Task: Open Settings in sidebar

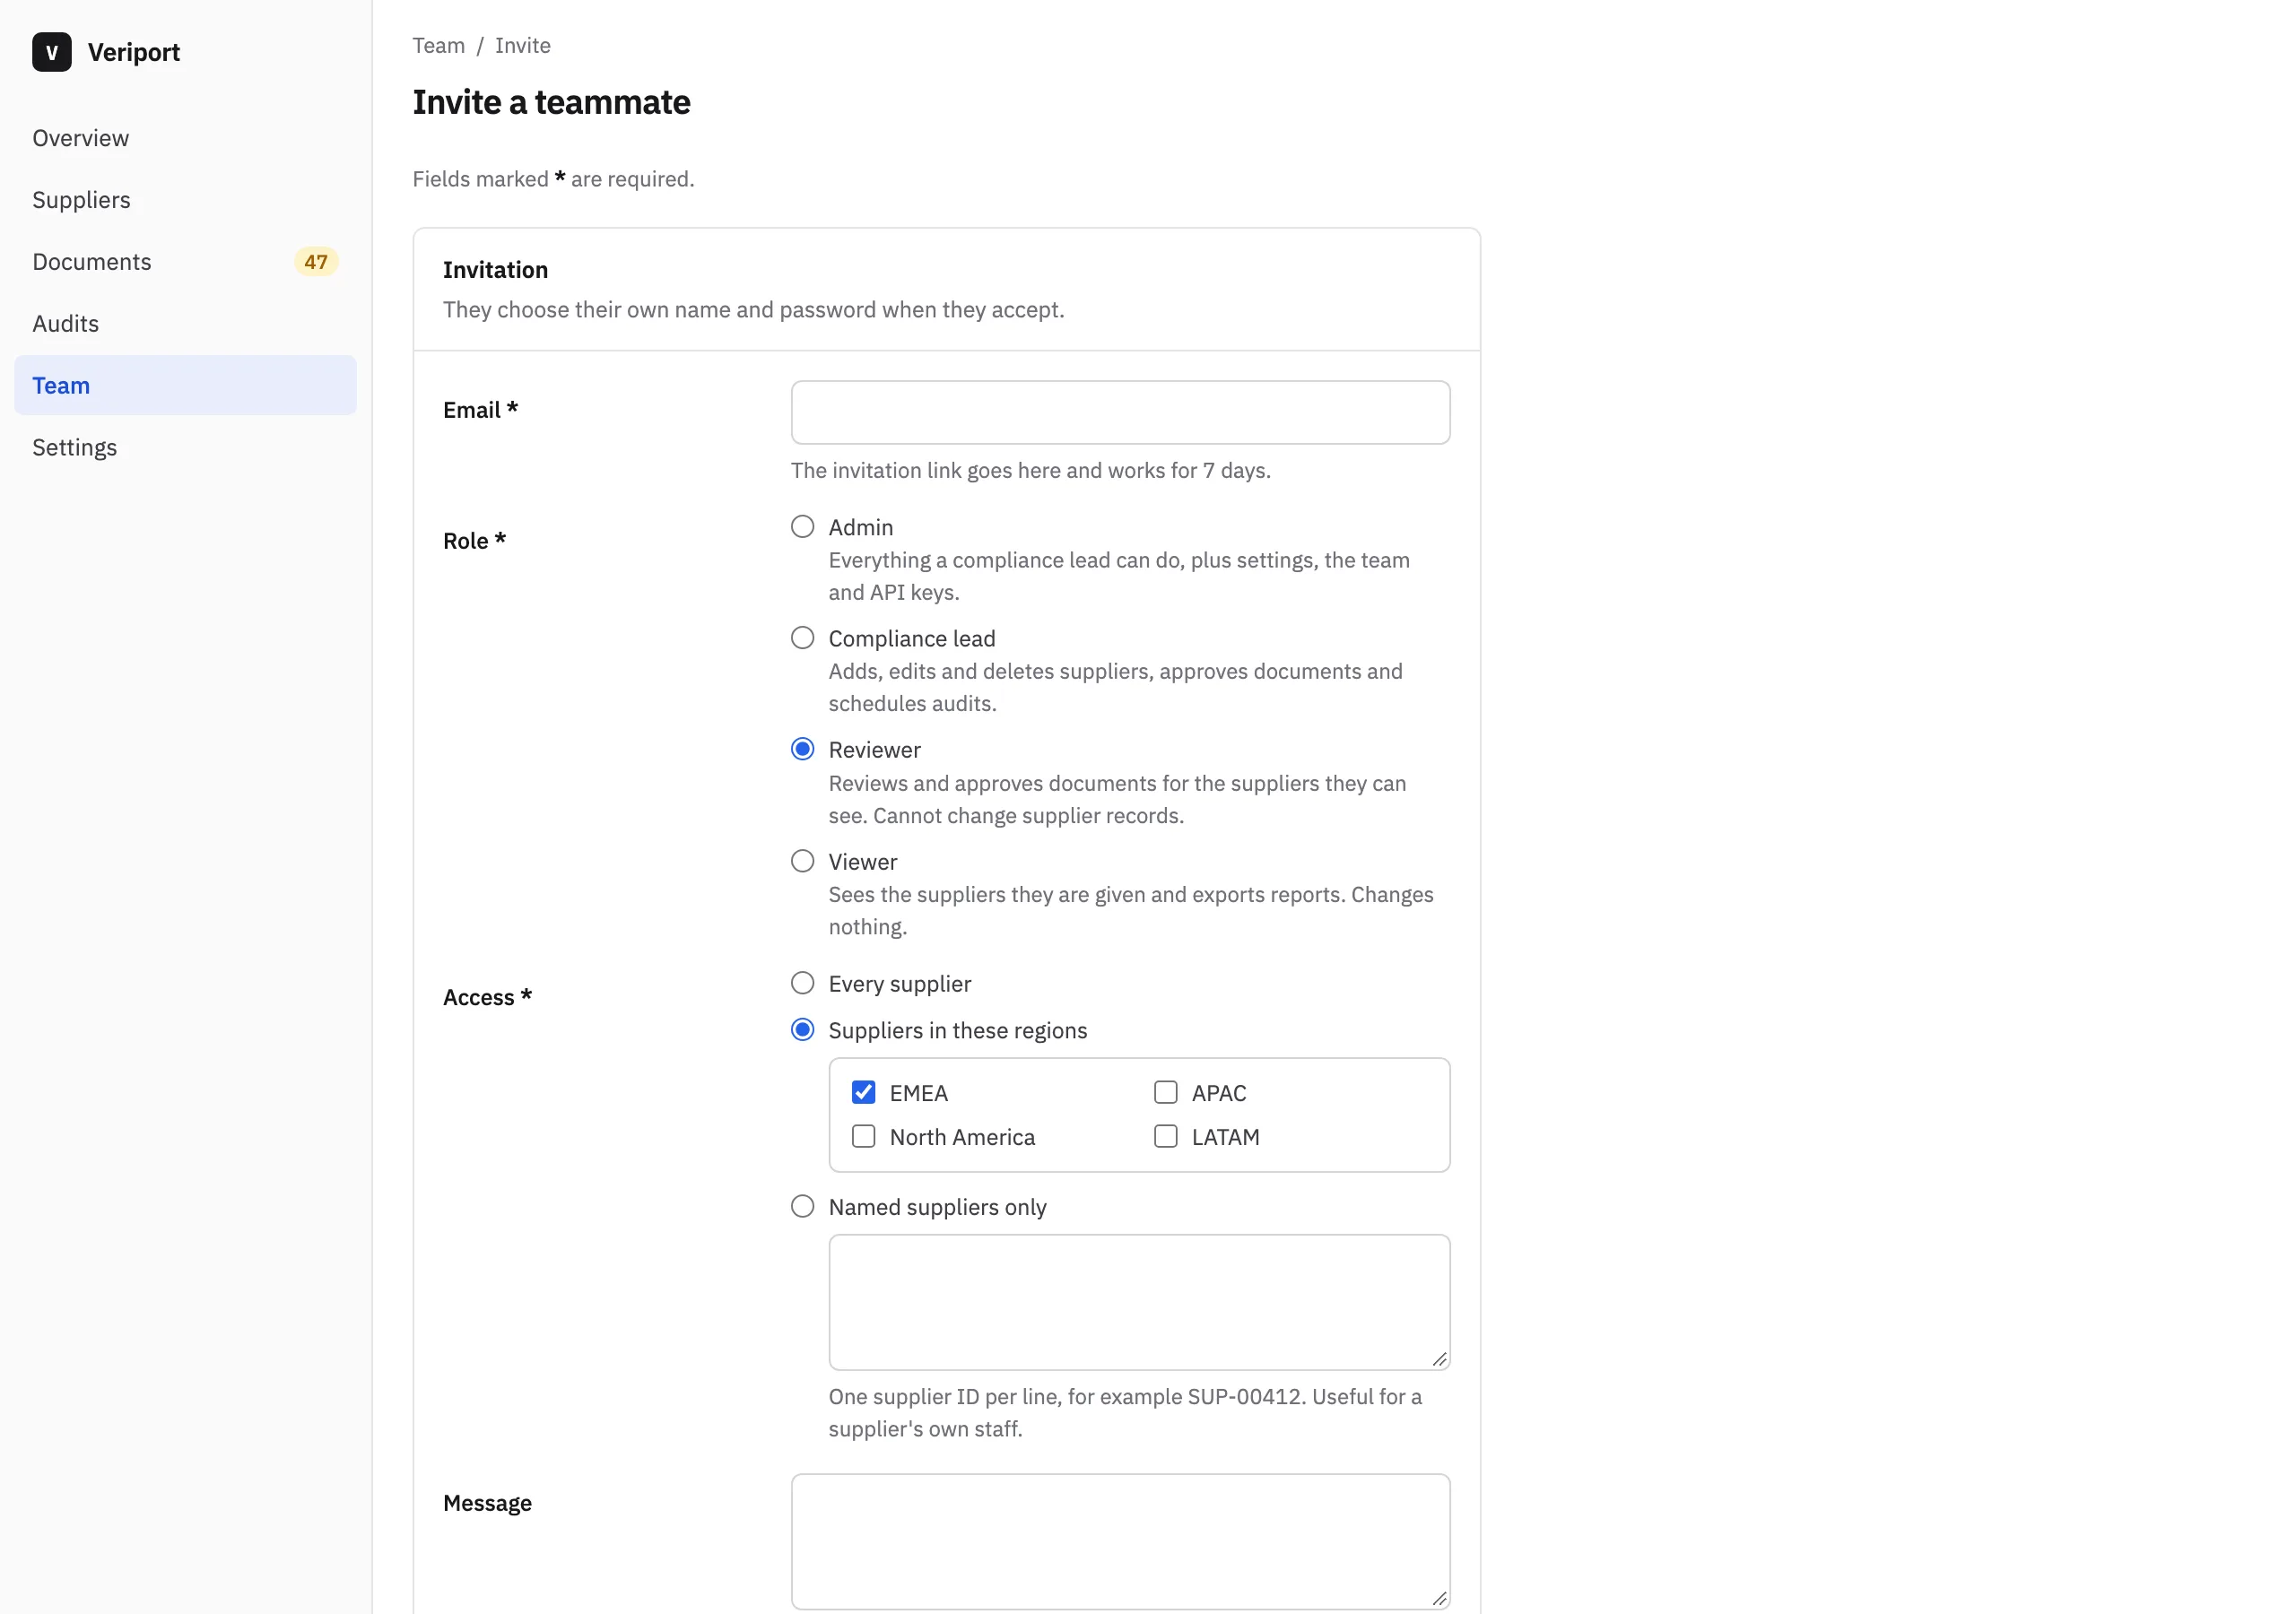Action: (x=185, y=447)
